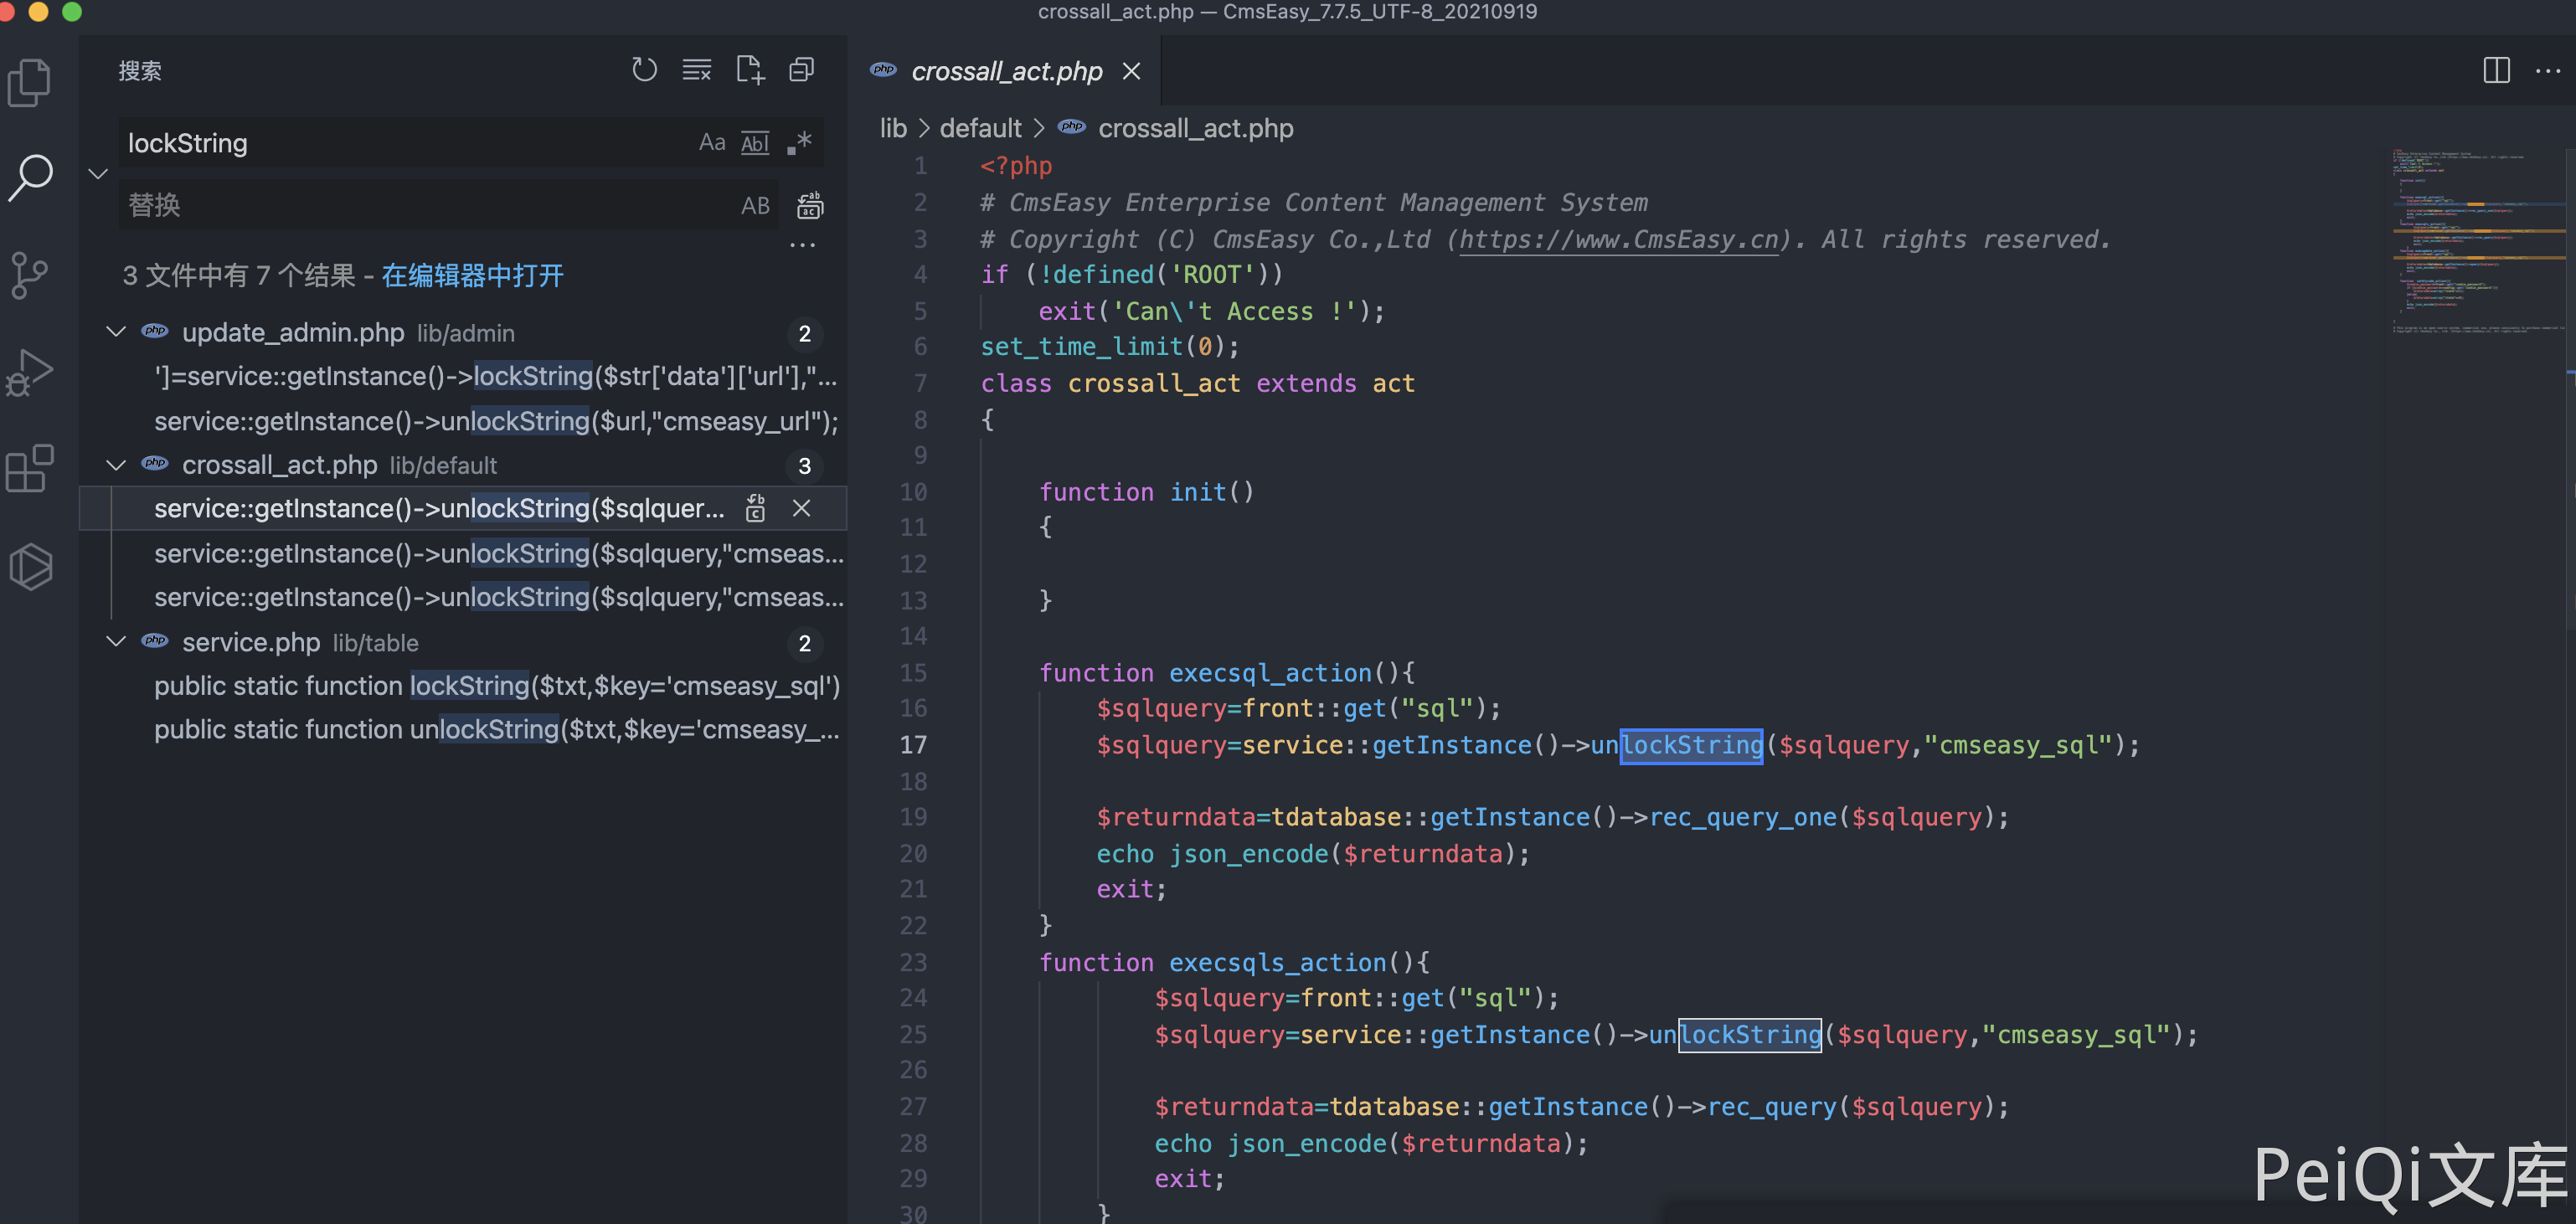Collapse the update_admin.php results group

tap(116, 332)
